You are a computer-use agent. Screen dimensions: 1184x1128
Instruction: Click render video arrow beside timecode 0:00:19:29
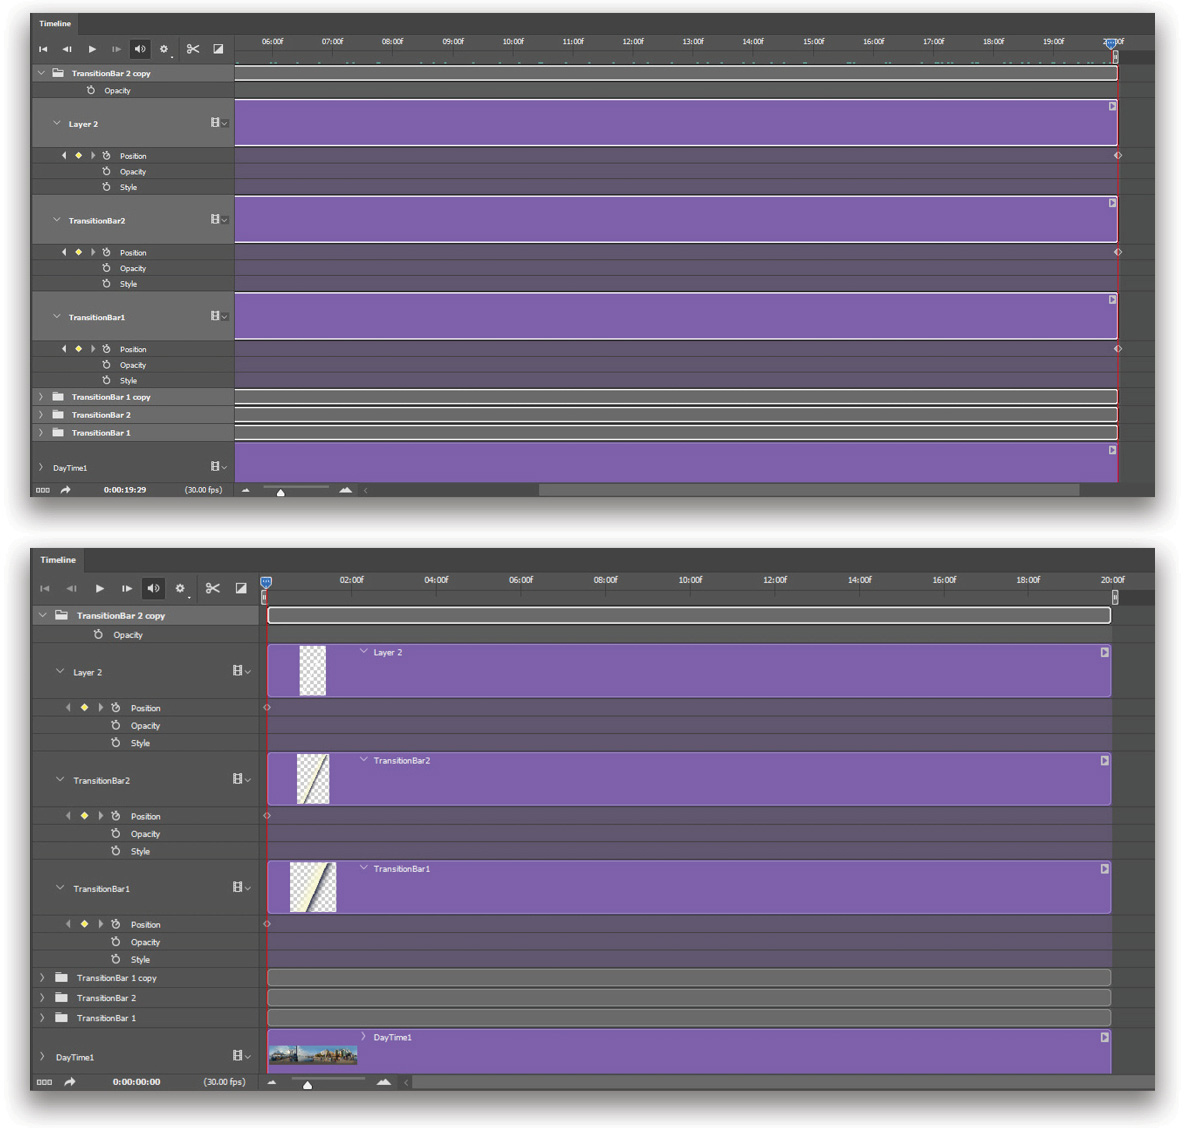coord(66,490)
